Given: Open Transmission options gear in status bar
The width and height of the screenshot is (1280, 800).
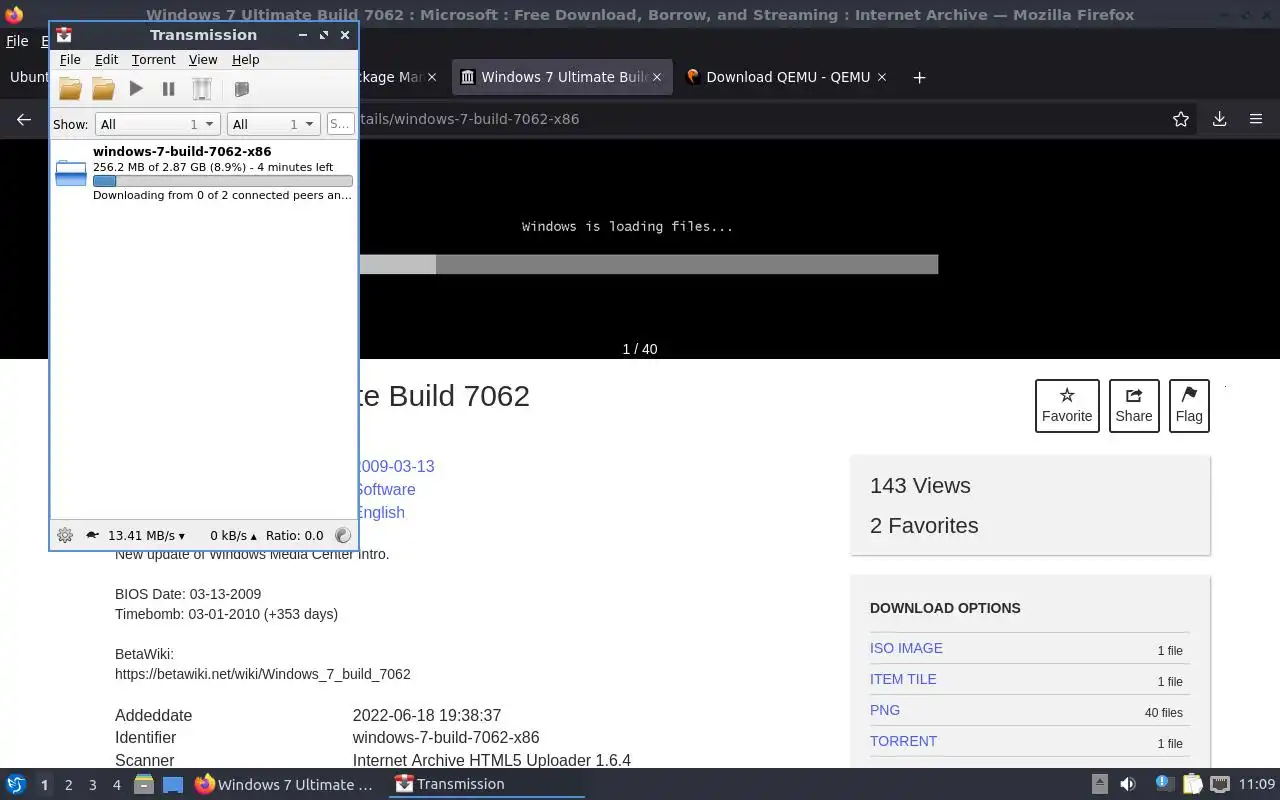Looking at the screenshot, I should [65, 535].
